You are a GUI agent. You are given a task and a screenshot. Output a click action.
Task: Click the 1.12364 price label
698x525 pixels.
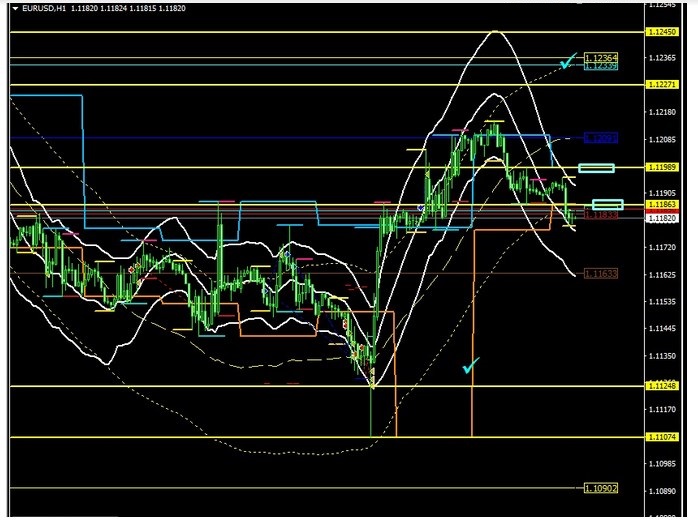click(600, 58)
